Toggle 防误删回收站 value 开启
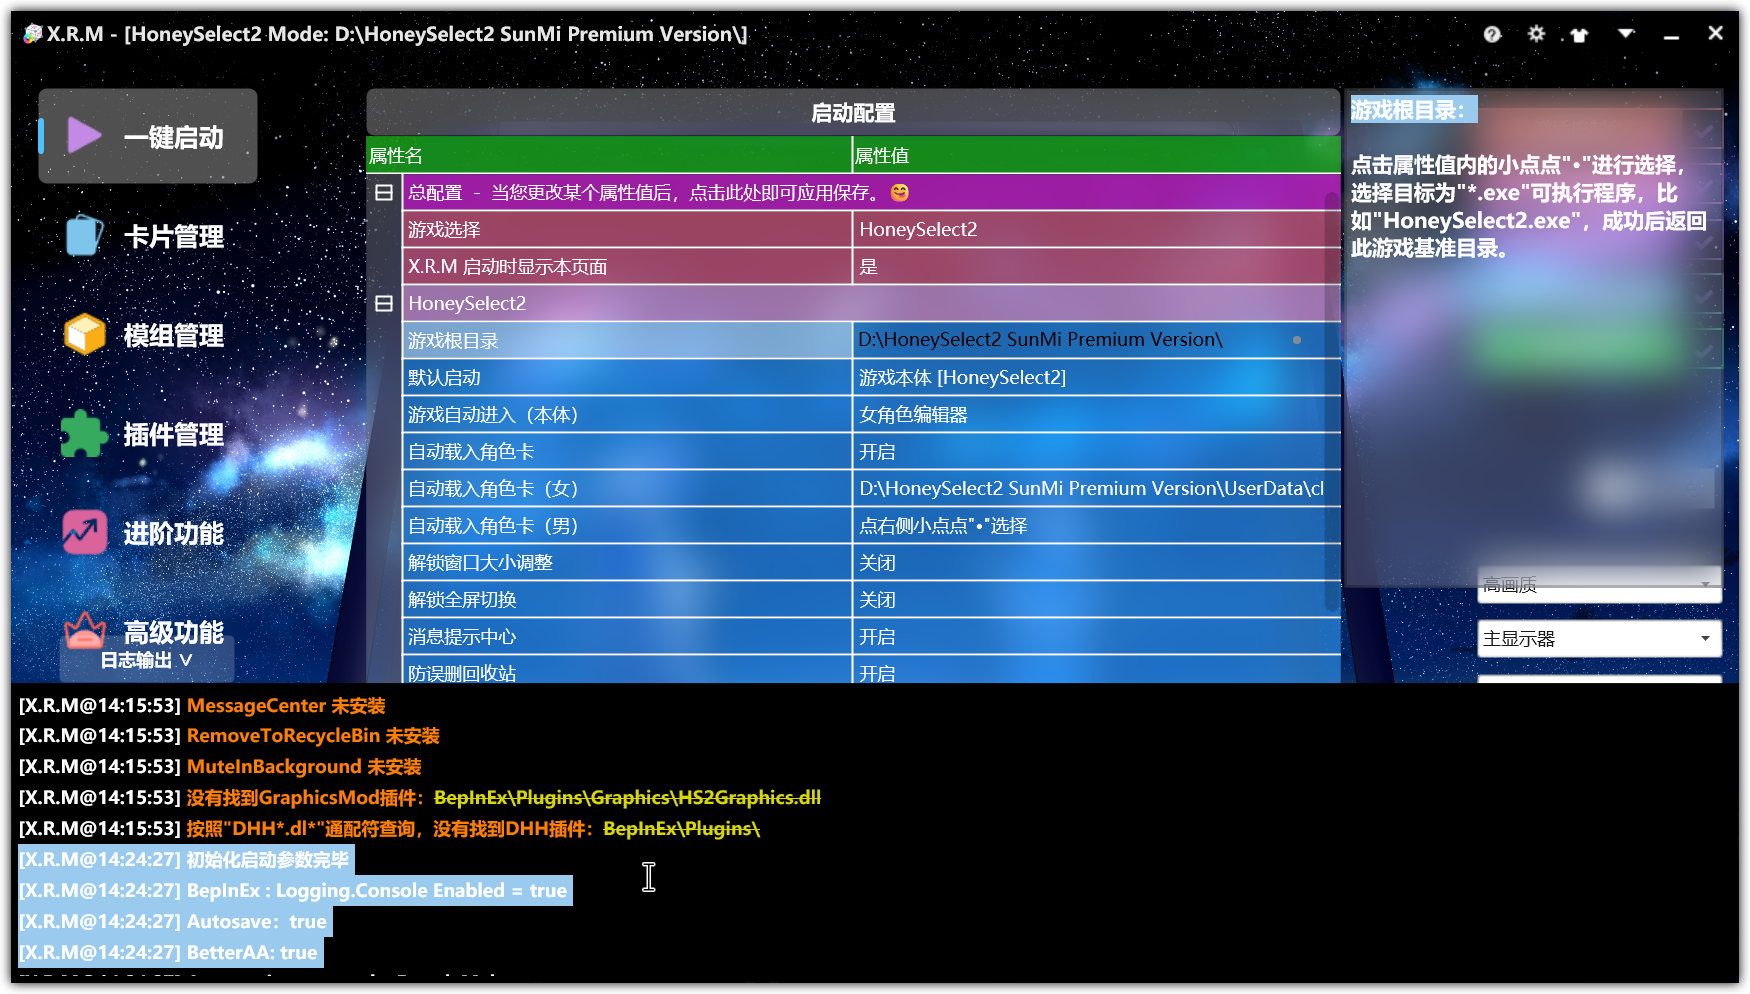This screenshot has height=994, width=1750. [1096, 671]
